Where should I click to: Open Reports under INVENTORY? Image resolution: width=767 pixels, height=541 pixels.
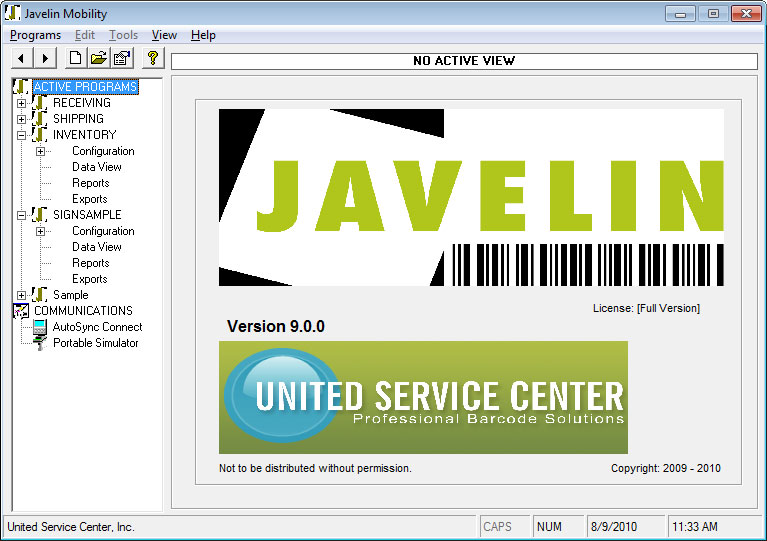point(90,183)
